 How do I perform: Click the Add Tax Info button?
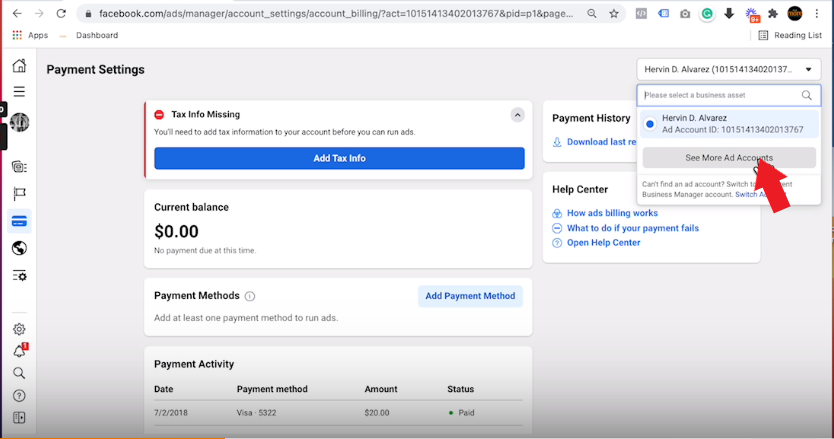click(339, 158)
